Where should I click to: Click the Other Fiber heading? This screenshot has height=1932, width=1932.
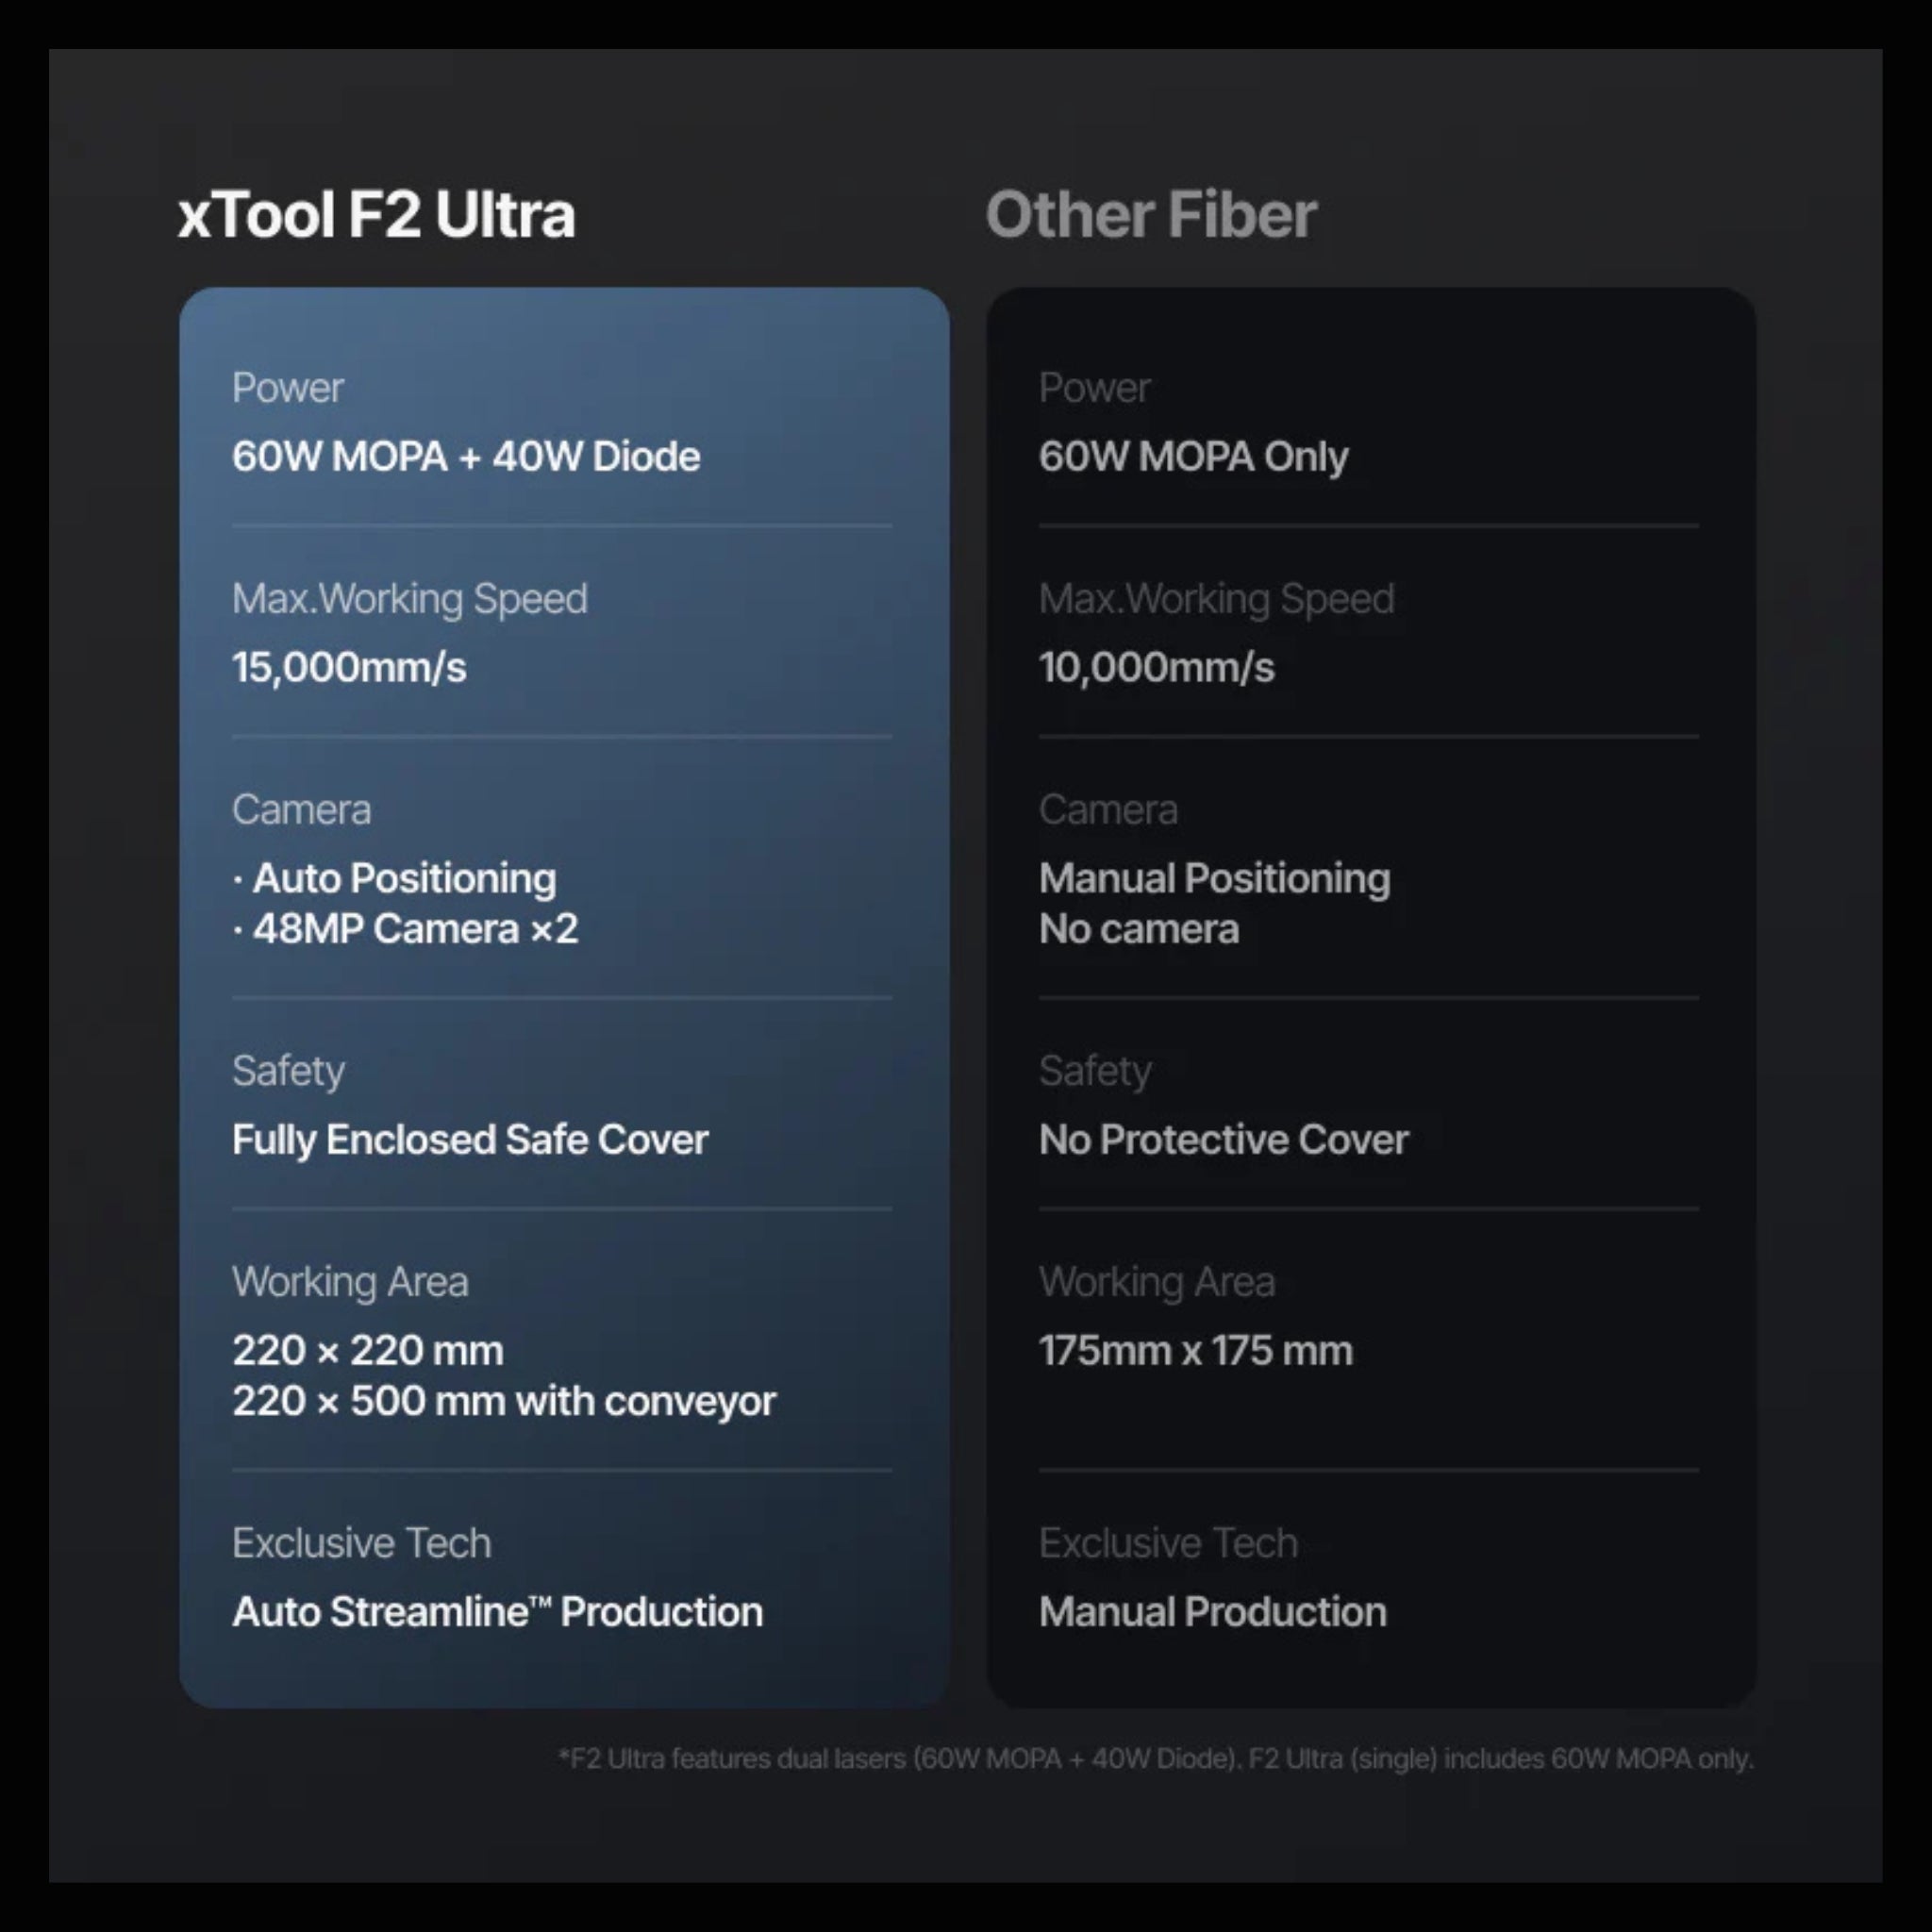tap(1151, 215)
